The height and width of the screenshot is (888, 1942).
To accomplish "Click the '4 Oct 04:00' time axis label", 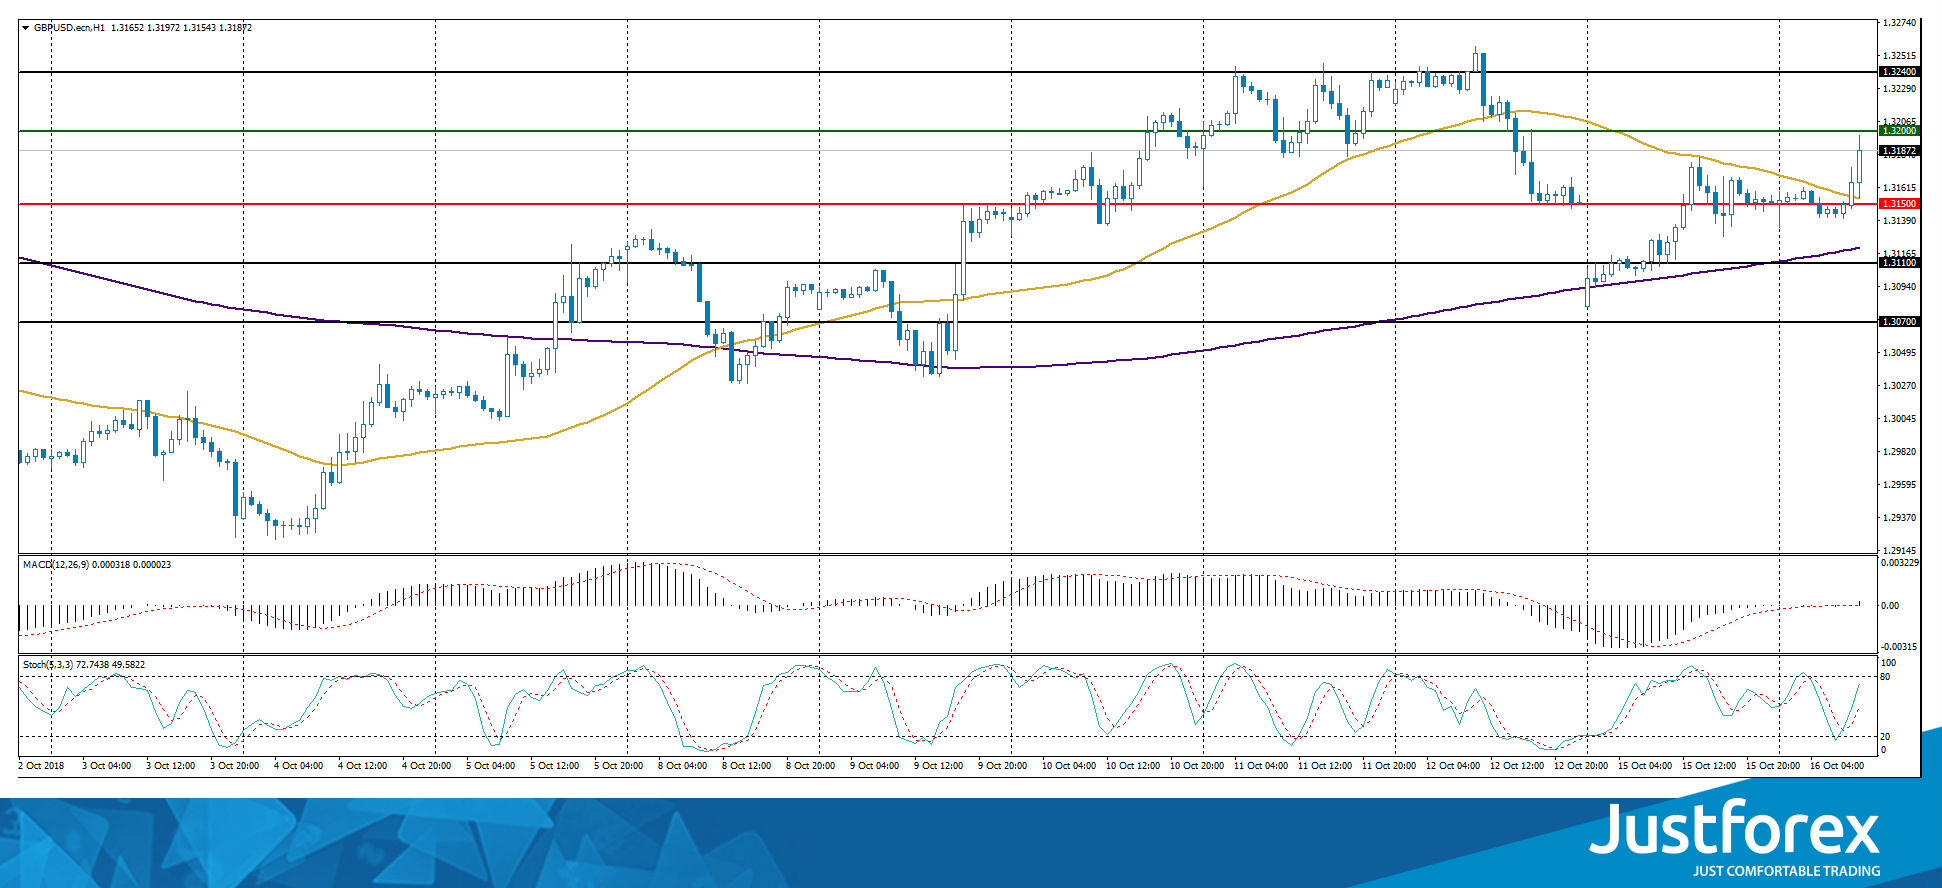I will pos(299,766).
